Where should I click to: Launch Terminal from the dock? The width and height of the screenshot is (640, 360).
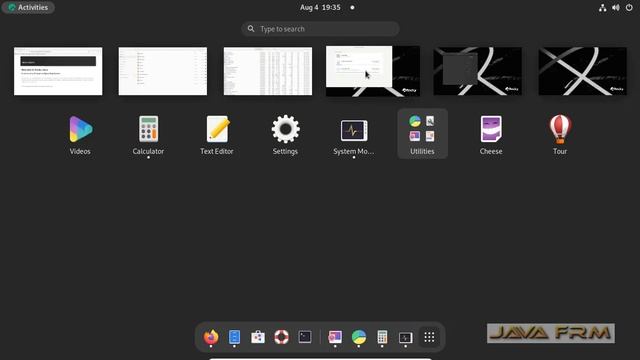[305, 337]
